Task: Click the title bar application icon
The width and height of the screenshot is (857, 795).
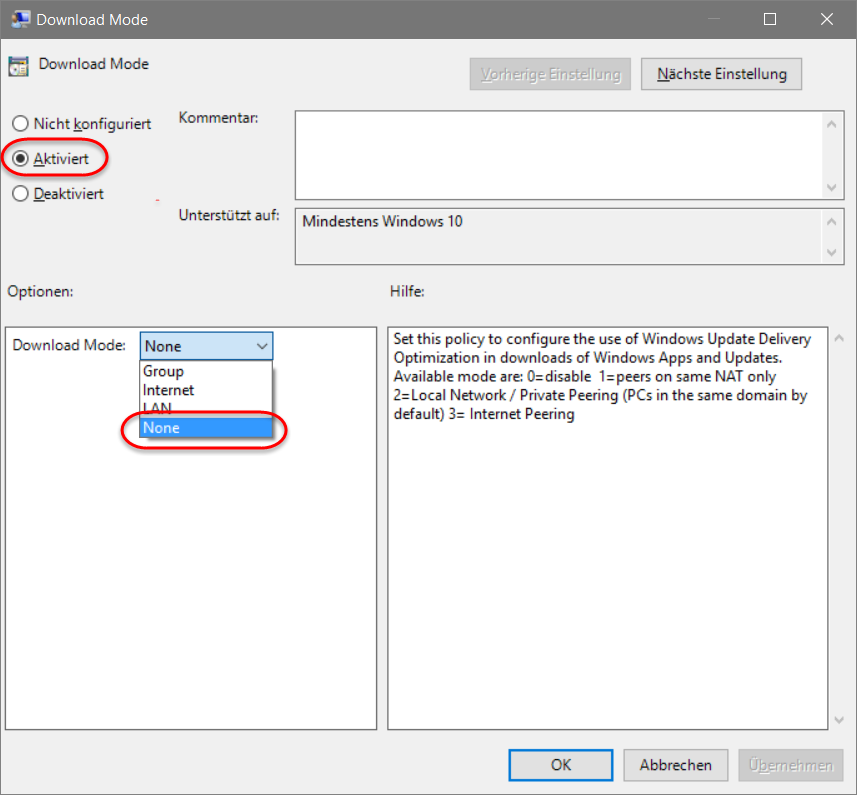Action: pyautogui.click(x=21, y=18)
